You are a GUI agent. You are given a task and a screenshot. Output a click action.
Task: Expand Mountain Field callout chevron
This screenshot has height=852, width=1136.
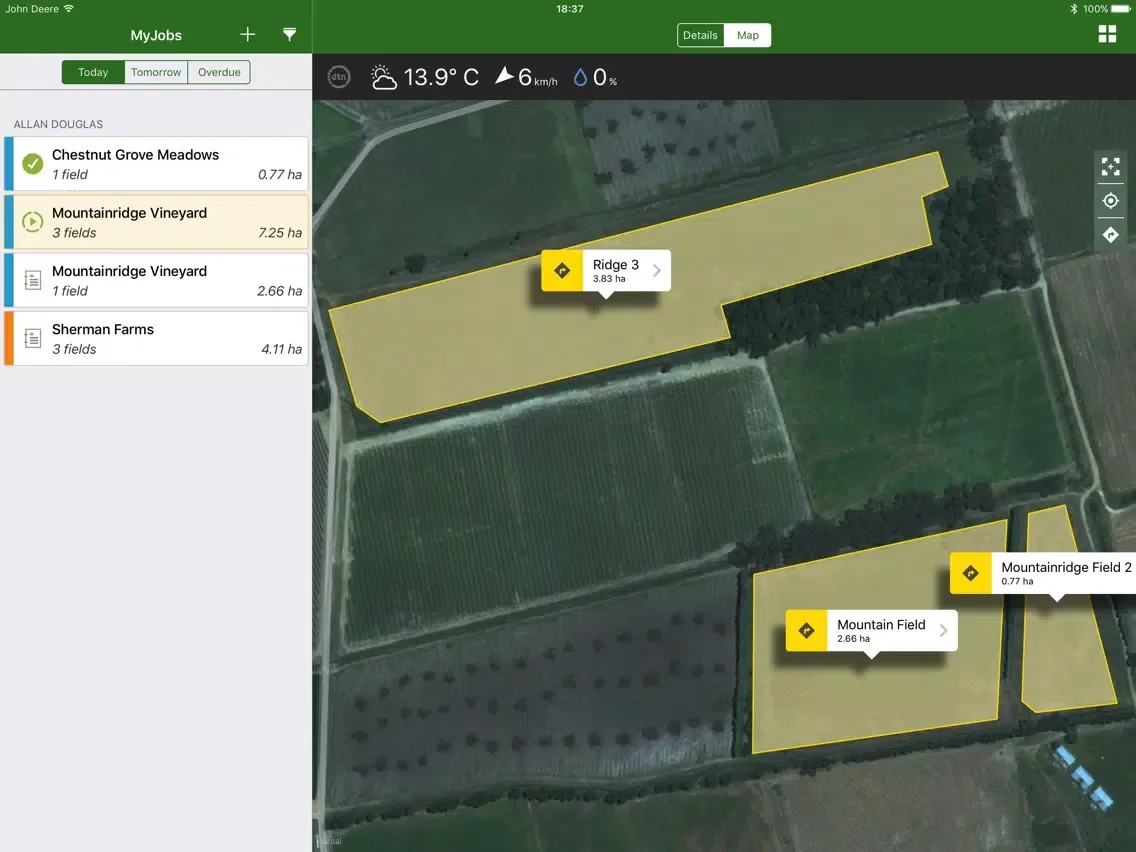(x=943, y=630)
